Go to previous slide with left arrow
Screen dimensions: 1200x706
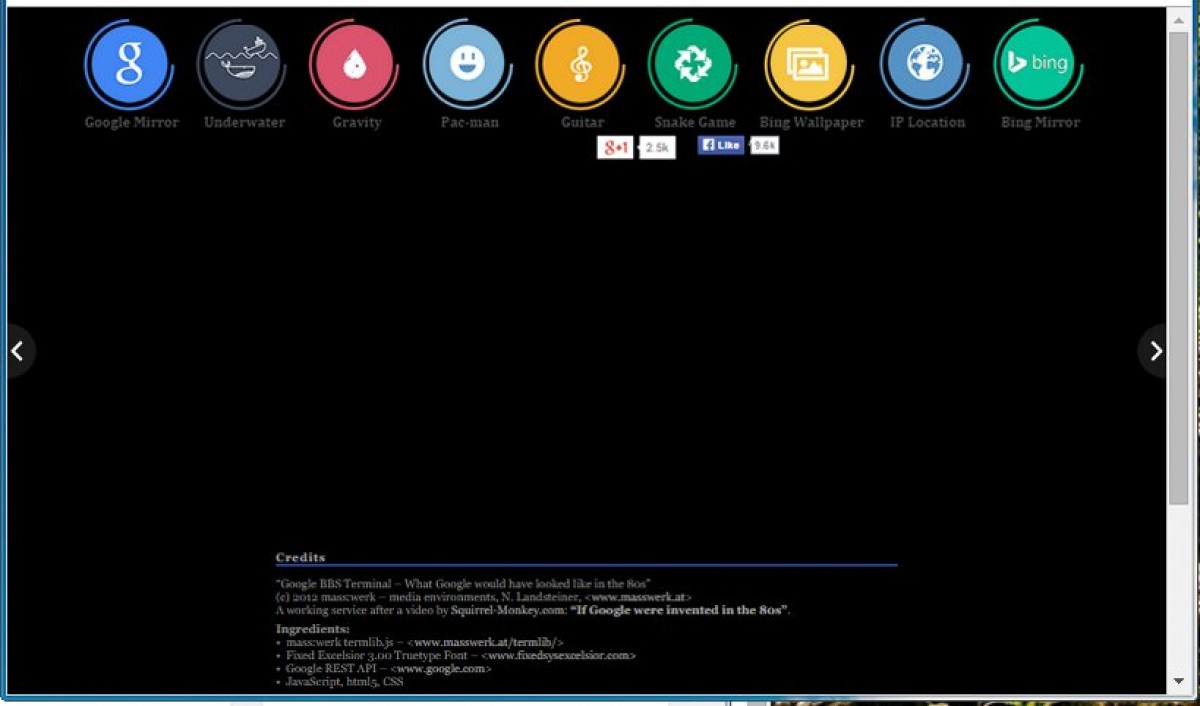[x=17, y=351]
